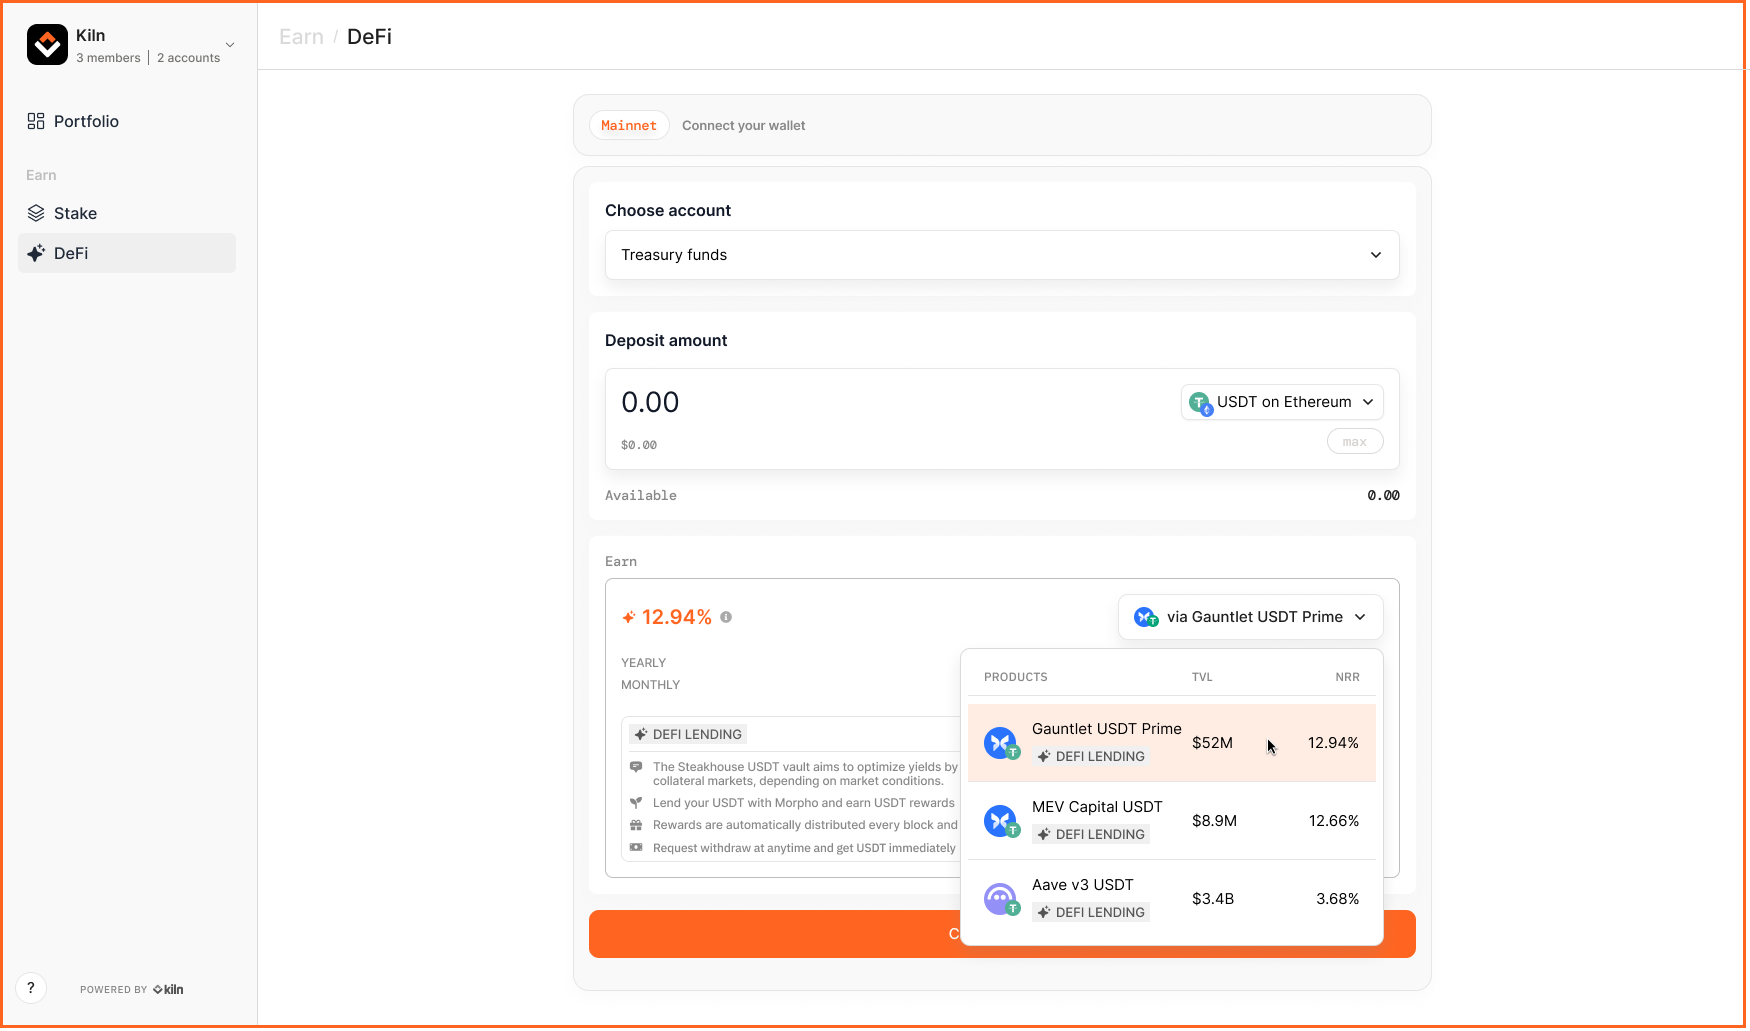Click the 12.66% NRR value
The image size is (1750, 1031).
click(1334, 821)
